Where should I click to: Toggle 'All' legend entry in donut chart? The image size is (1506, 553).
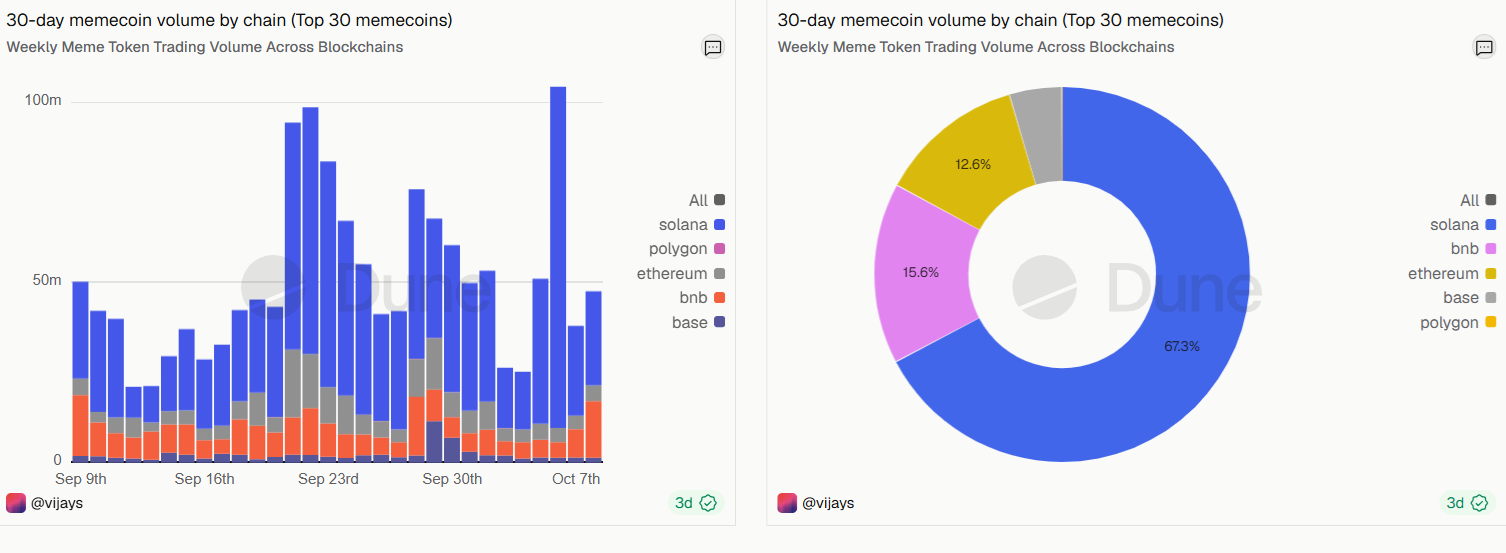pyautogui.click(x=1478, y=201)
